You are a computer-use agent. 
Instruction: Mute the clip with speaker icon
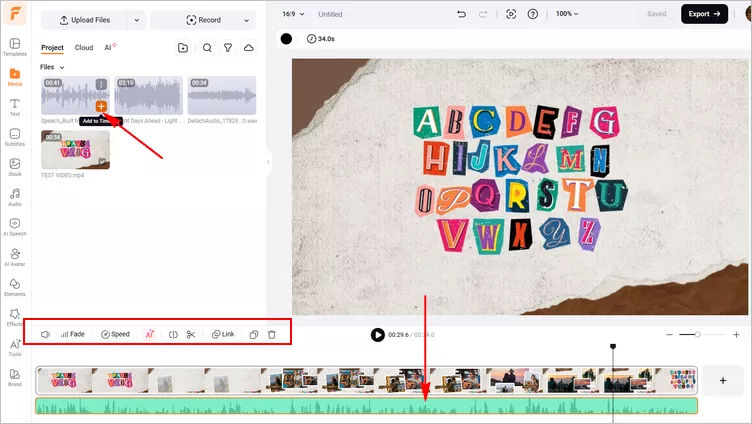pyautogui.click(x=46, y=334)
